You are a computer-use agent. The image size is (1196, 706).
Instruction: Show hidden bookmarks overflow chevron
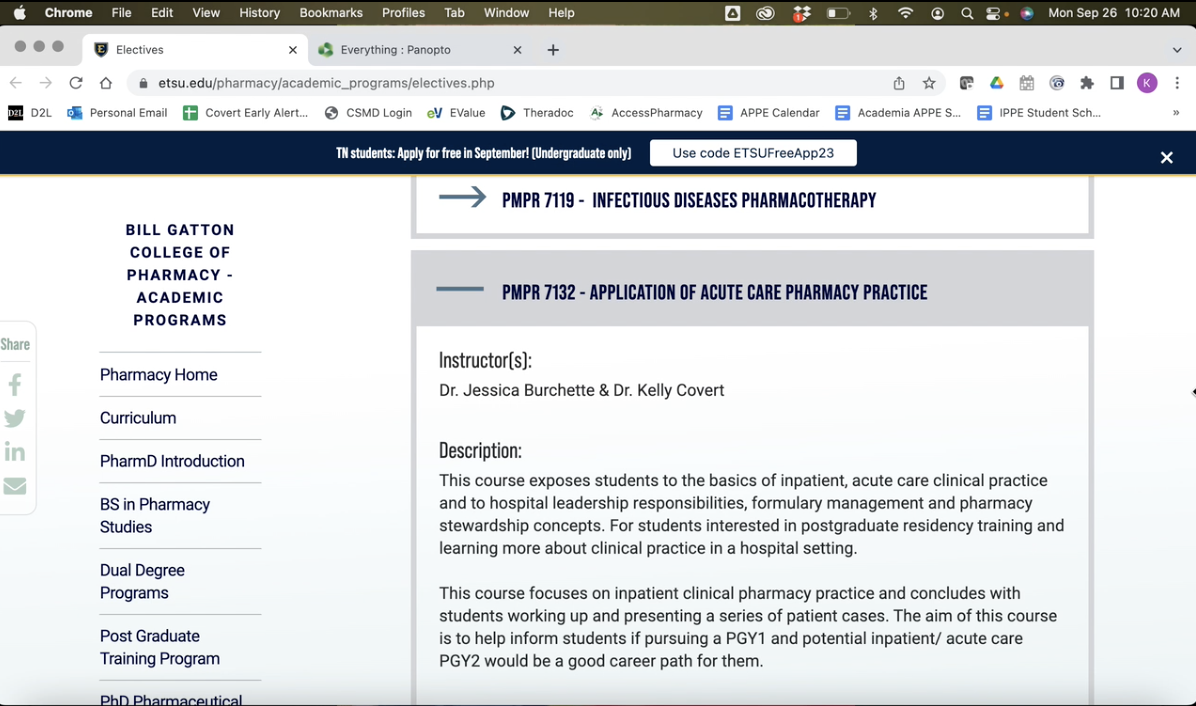click(x=1176, y=113)
